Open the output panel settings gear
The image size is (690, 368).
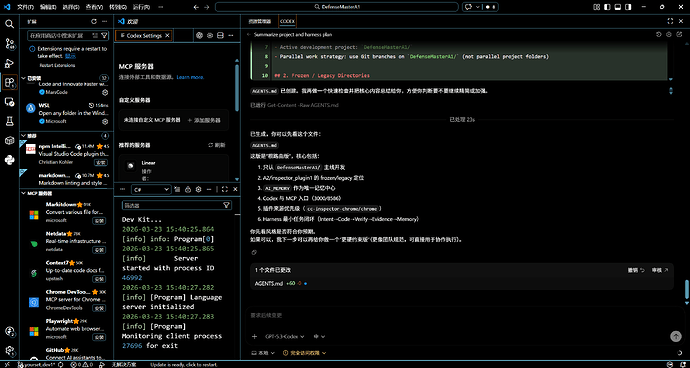click(x=198, y=189)
